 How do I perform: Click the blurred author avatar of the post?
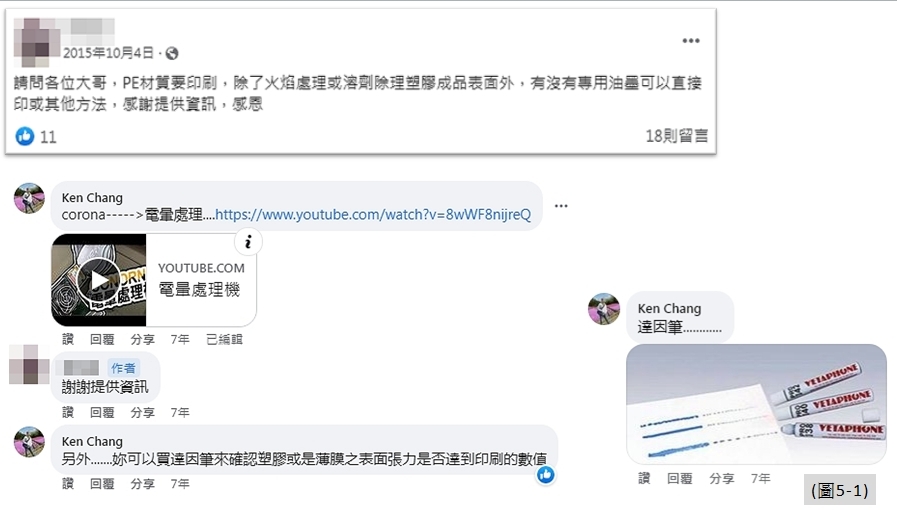coord(37,43)
